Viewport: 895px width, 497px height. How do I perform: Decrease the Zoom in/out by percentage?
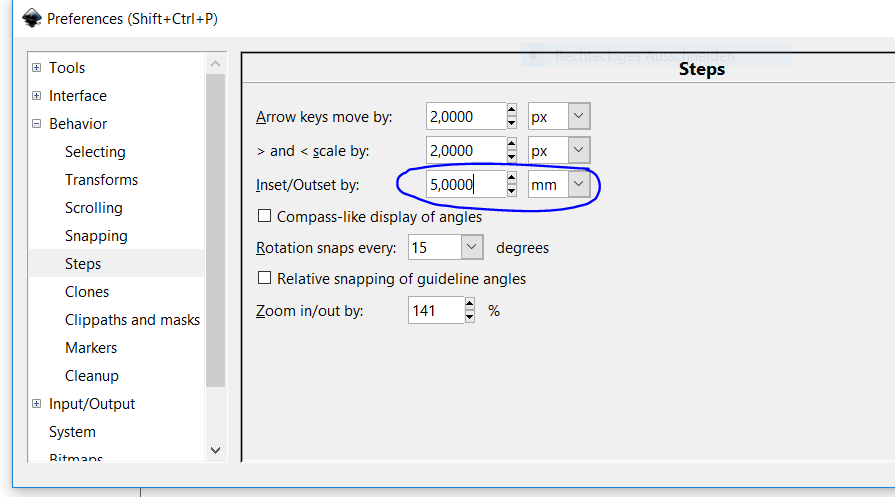point(469,317)
